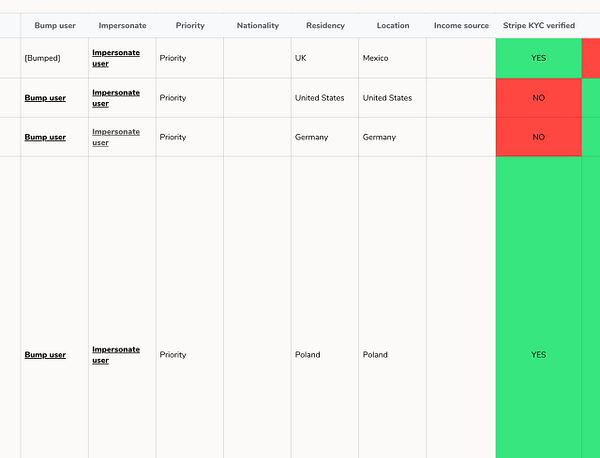Image resolution: width=600 pixels, height=458 pixels.
Task: Sort by Stripe KYC verified header
Action: pyautogui.click(x=539, y=26)
